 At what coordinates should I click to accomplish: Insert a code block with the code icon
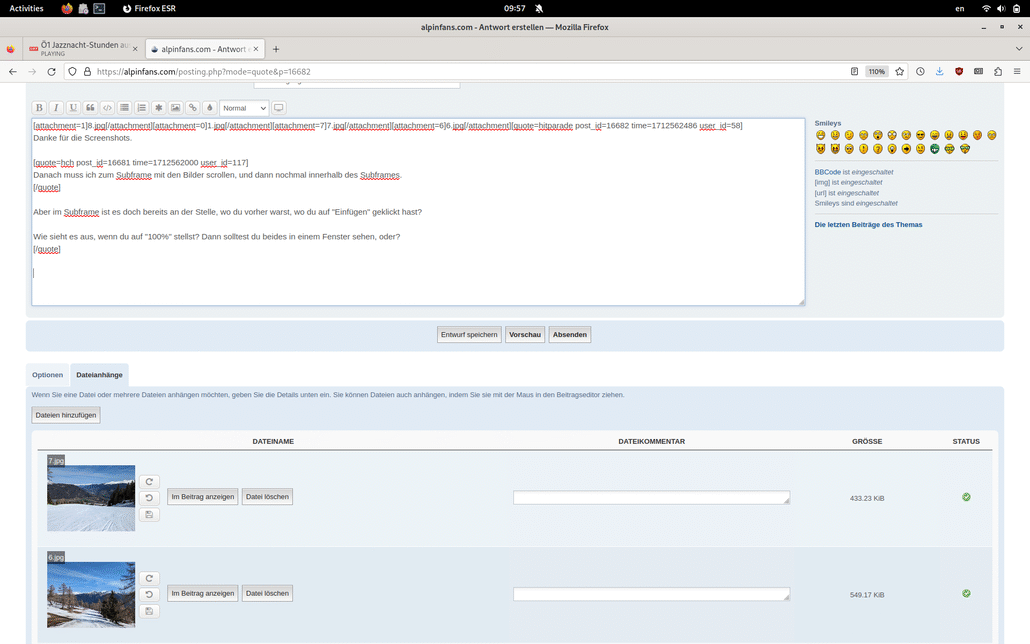[x=107, y=107]
